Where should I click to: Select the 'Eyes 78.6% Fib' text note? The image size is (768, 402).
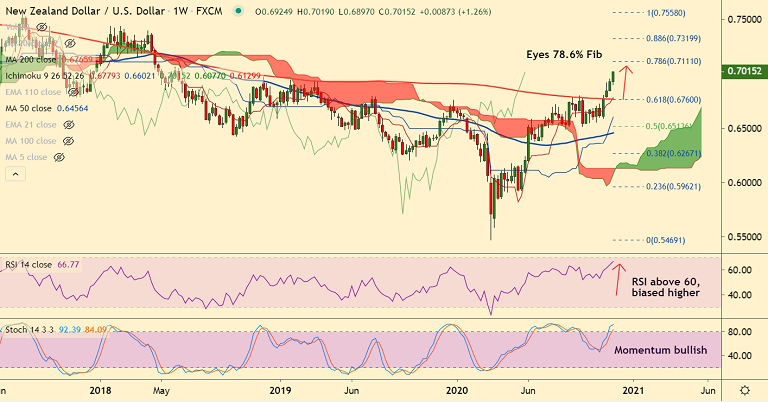pyautogui.click(x=564, y=54)
